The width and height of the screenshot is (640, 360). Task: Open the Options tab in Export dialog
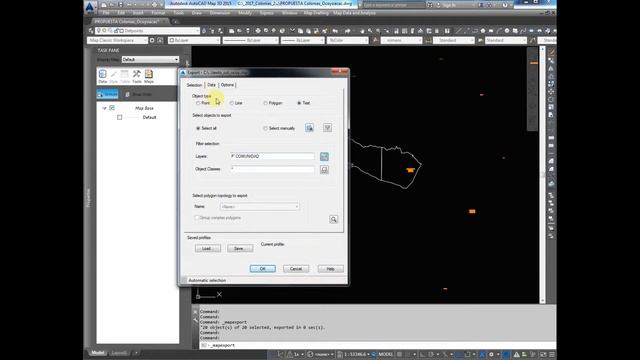(x=227, y=85)
